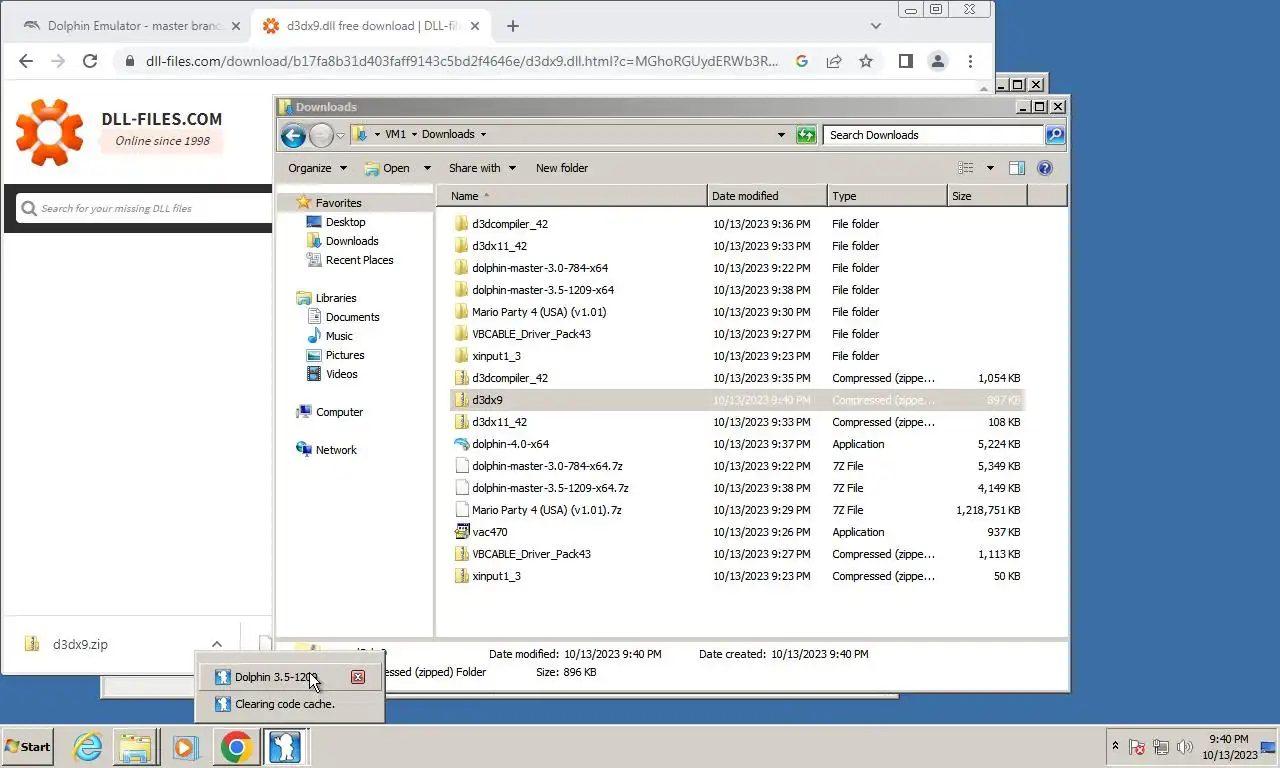Click the clock showing 9:40 PM
Screen dimensions: 1280x768
pos(1229,740)
